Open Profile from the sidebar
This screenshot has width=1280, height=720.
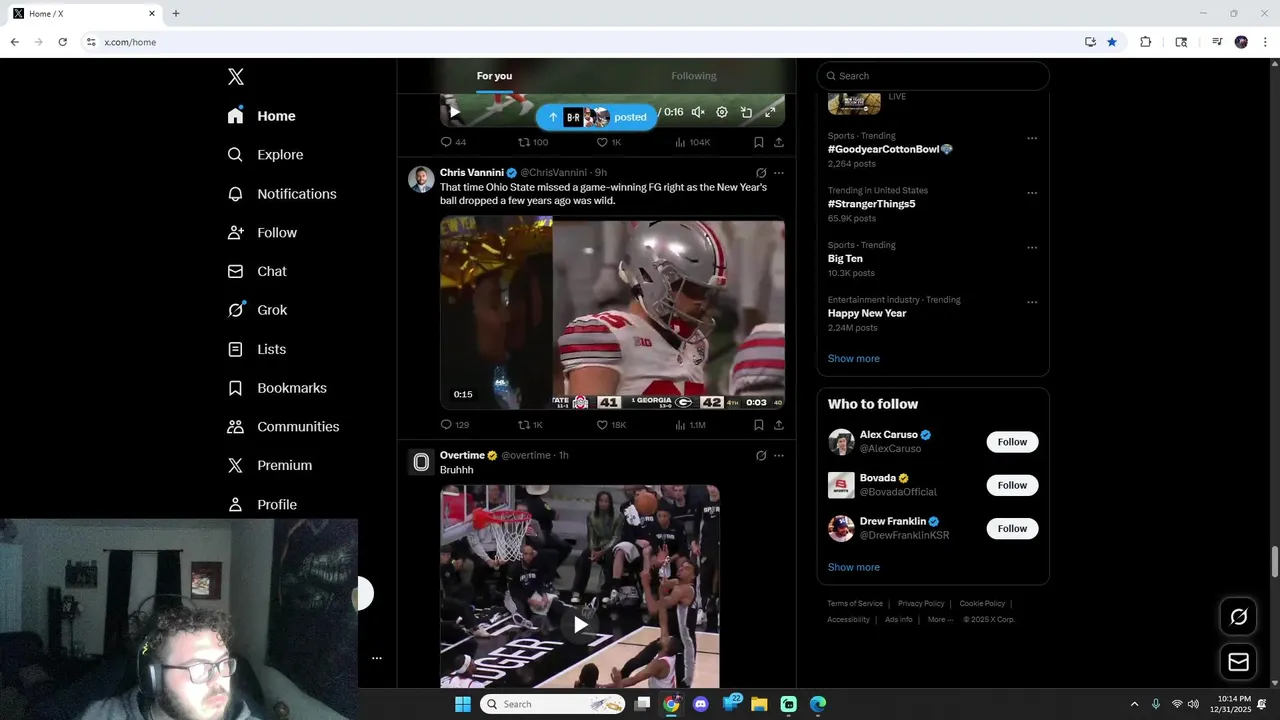pyautogui.click(x=262, y=505)
